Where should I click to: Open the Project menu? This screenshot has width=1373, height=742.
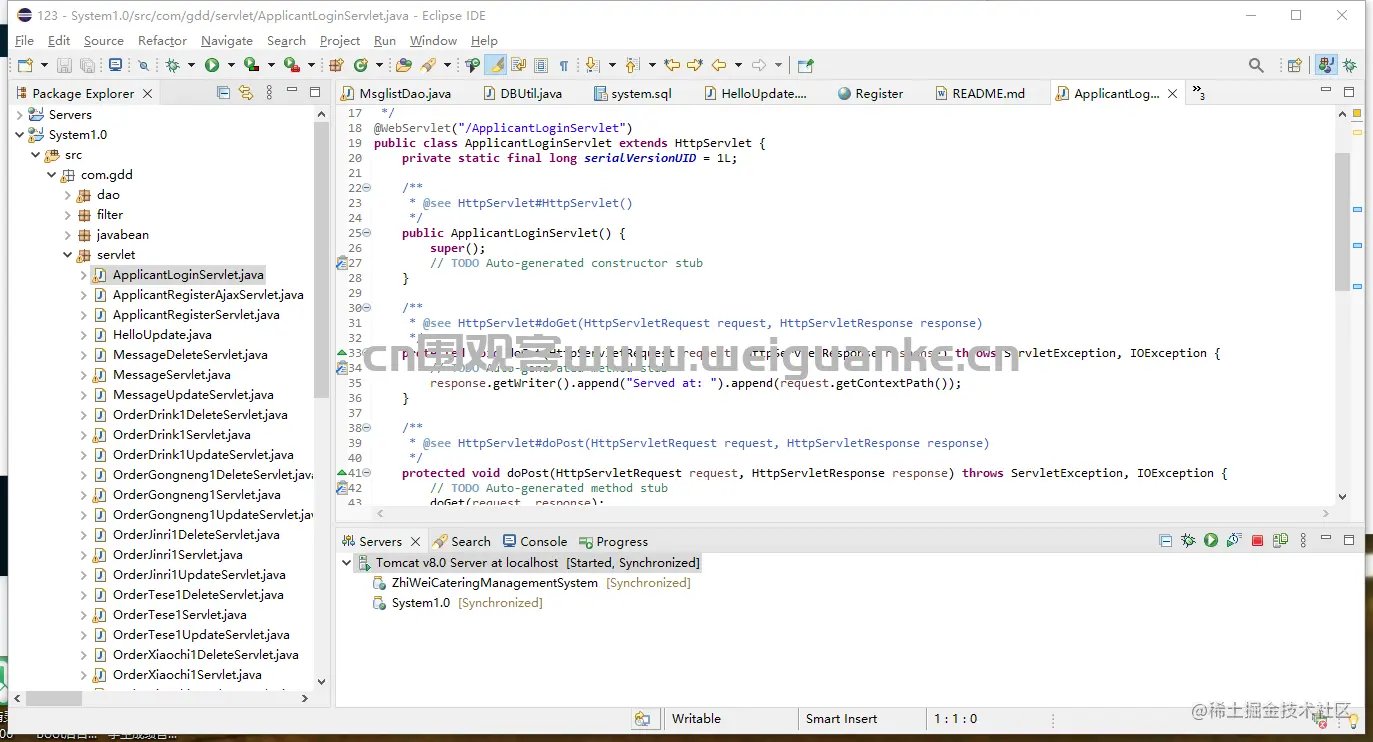point(340,40)
